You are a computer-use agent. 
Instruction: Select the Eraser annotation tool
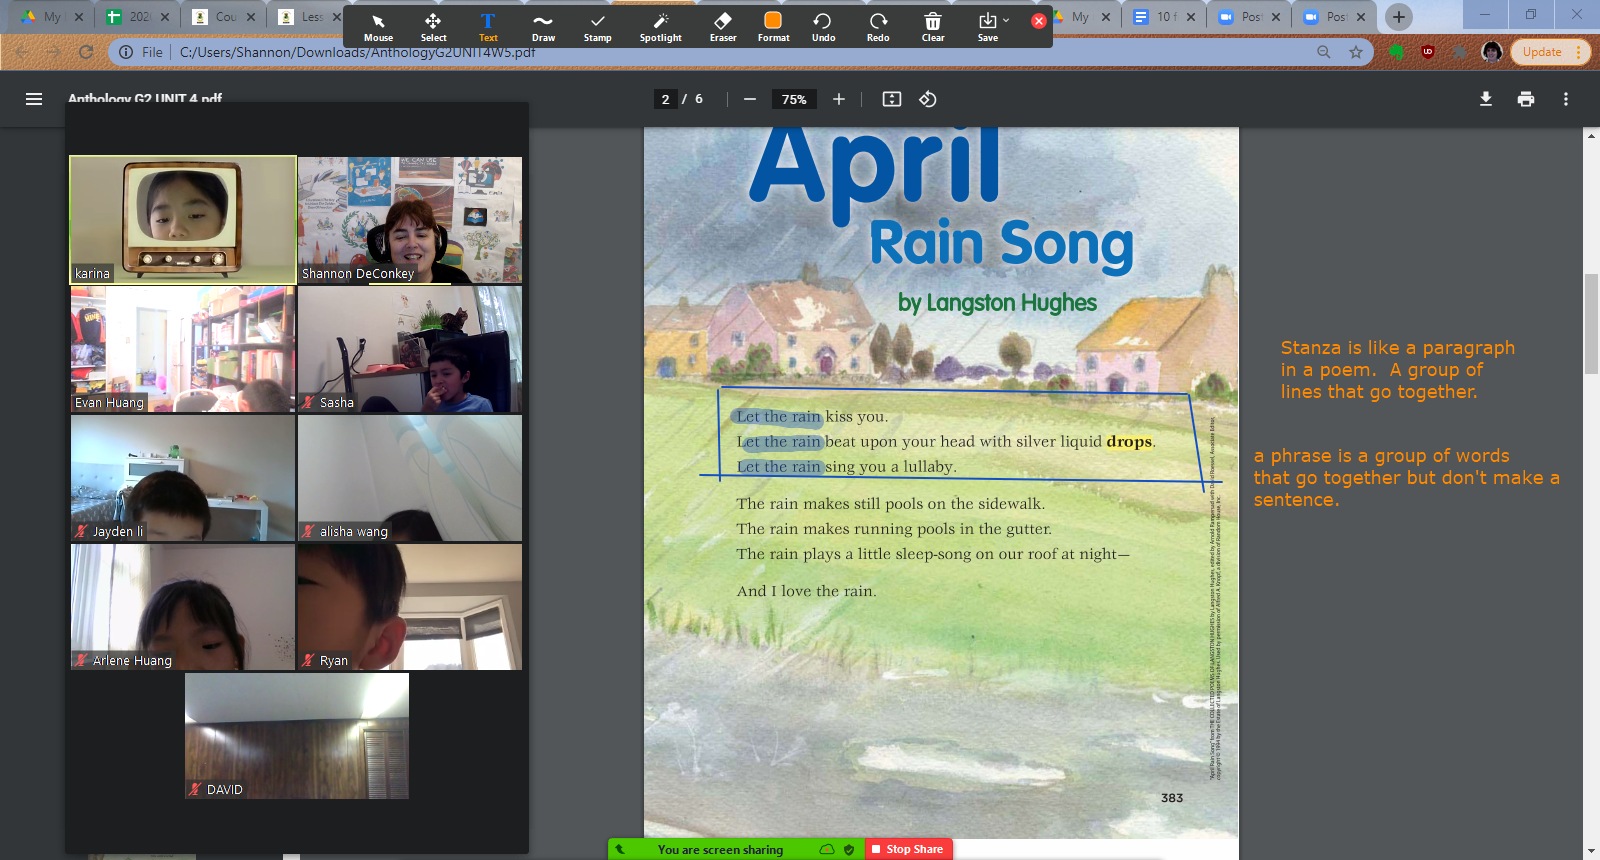tap(723, 27)
